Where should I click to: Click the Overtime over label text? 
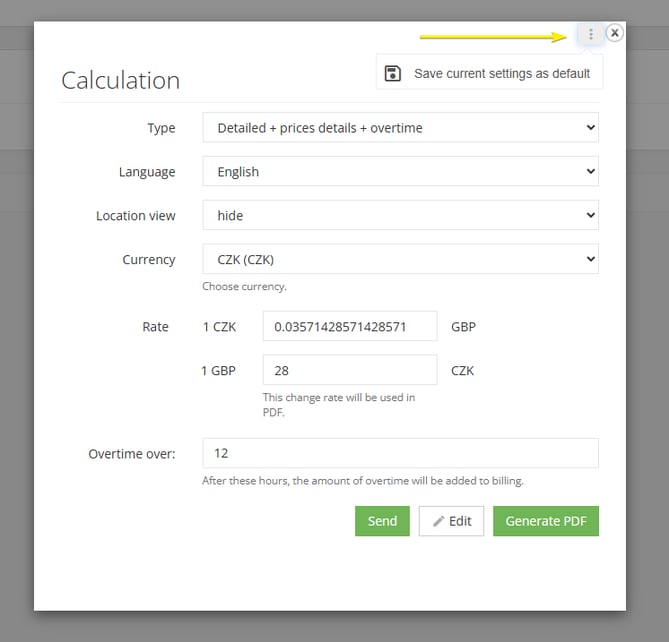(132, 454)
